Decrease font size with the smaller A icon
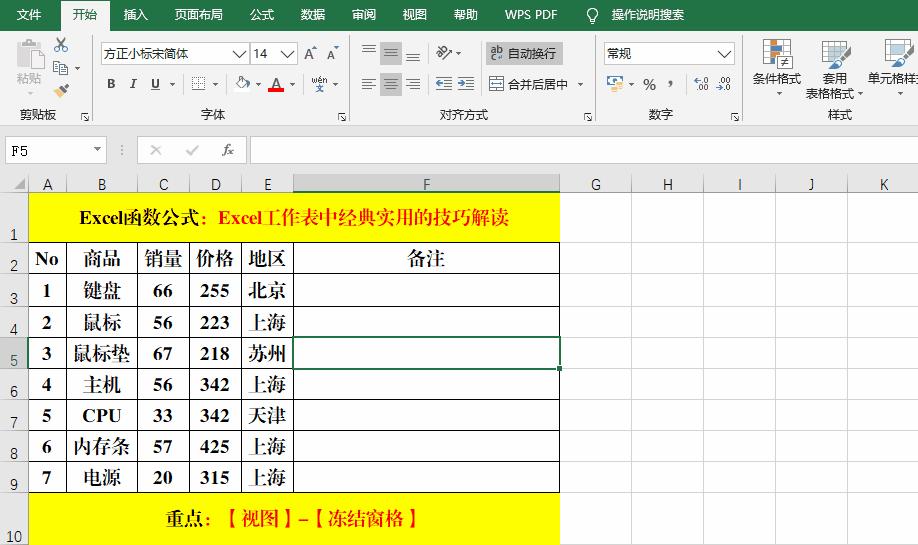This screenshot has height=545, width=918. pyautogui.click(x=333, y=54)
